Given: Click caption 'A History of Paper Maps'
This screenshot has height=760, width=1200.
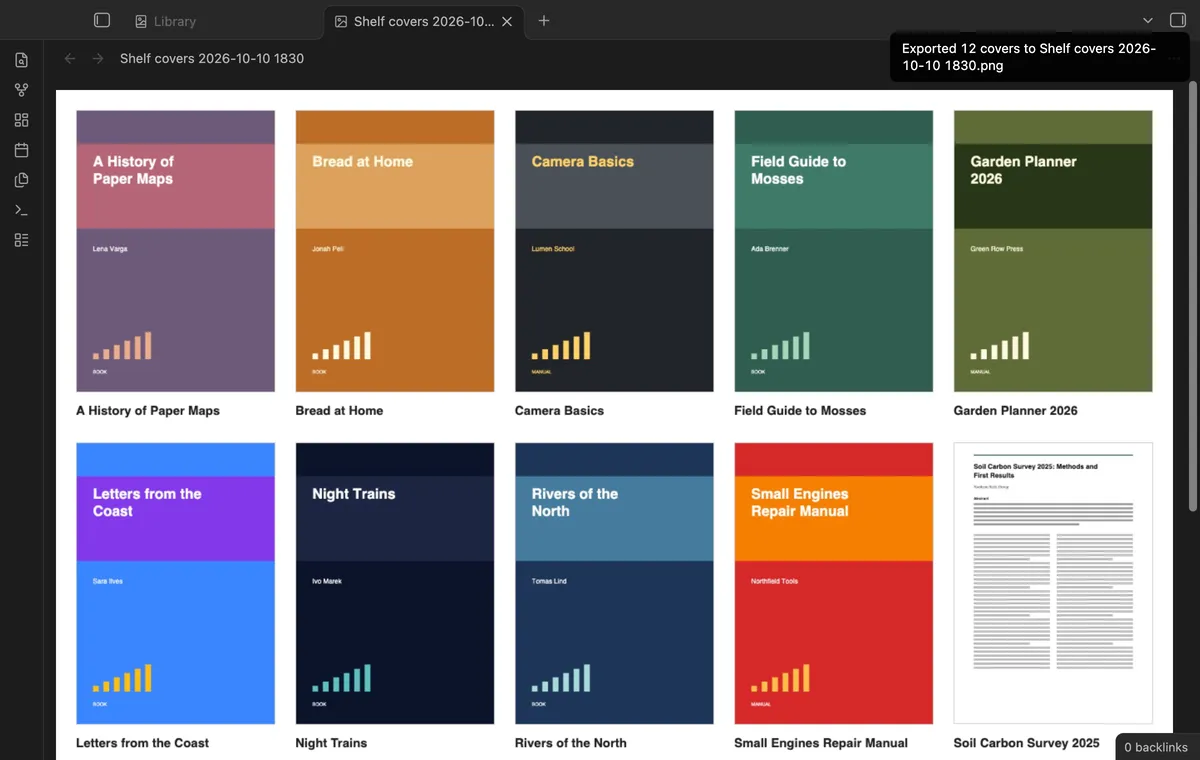Looking at the screenshot, I should pos(148,411).
